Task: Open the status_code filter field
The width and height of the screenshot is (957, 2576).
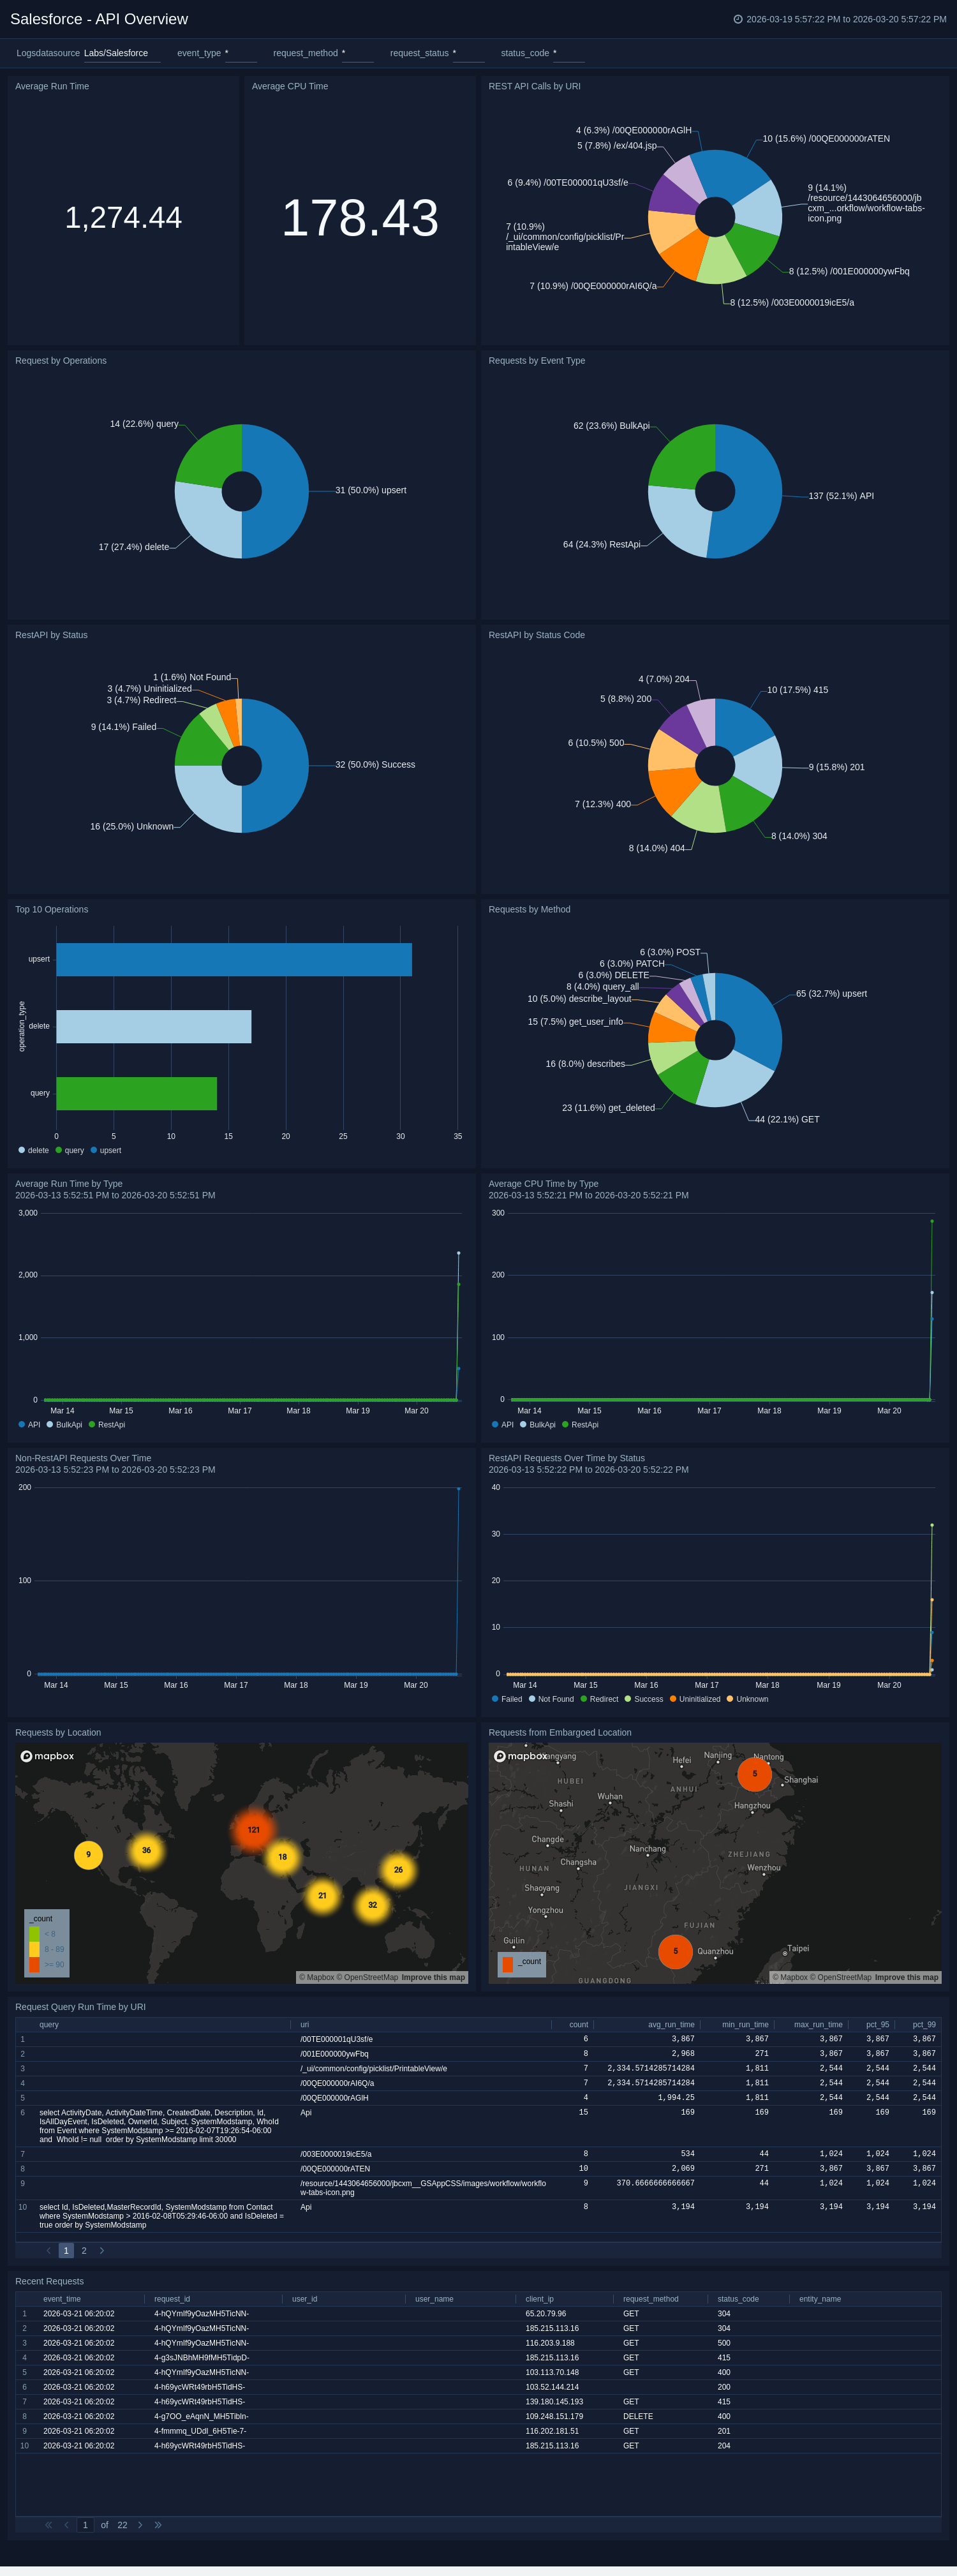Action: (x=568, y=54)
